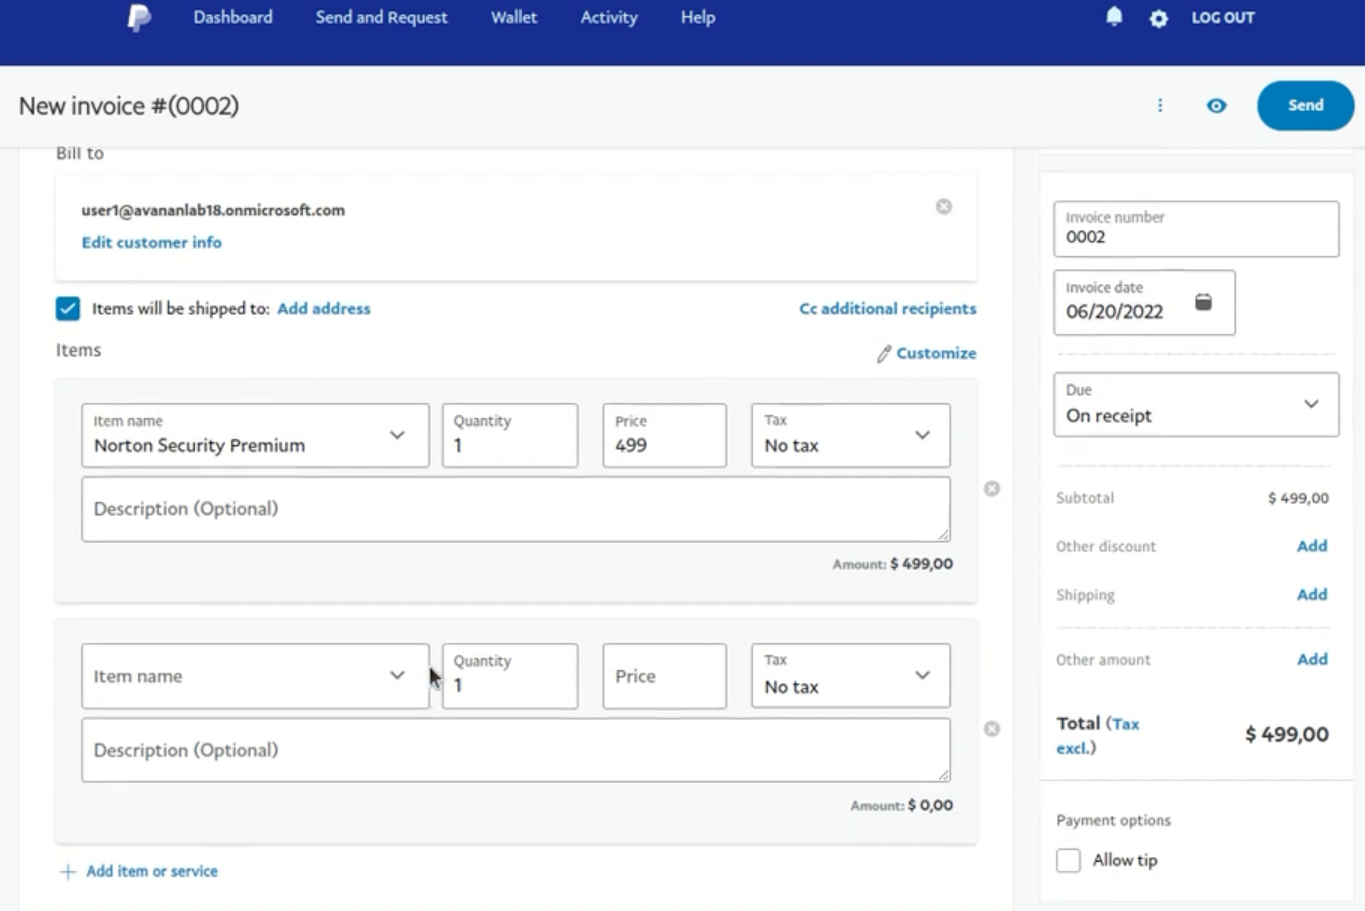Viewport: 1365px width, 911px height.
Task: Click the Tax excl. link in Total
Action: point(1098,735)
